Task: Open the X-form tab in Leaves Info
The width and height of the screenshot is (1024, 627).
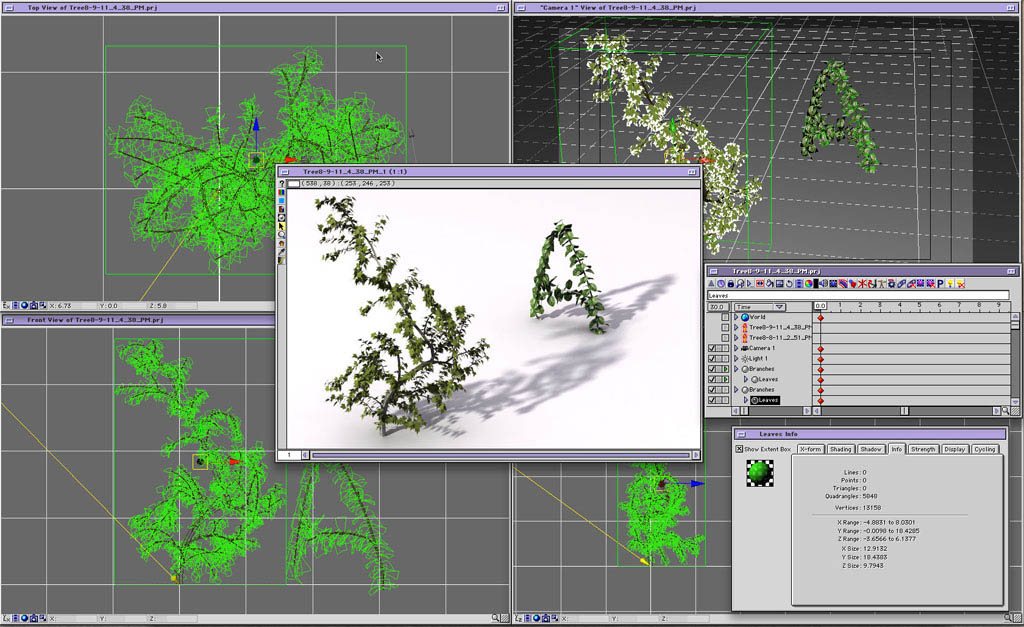Action: tap(810, 449)
